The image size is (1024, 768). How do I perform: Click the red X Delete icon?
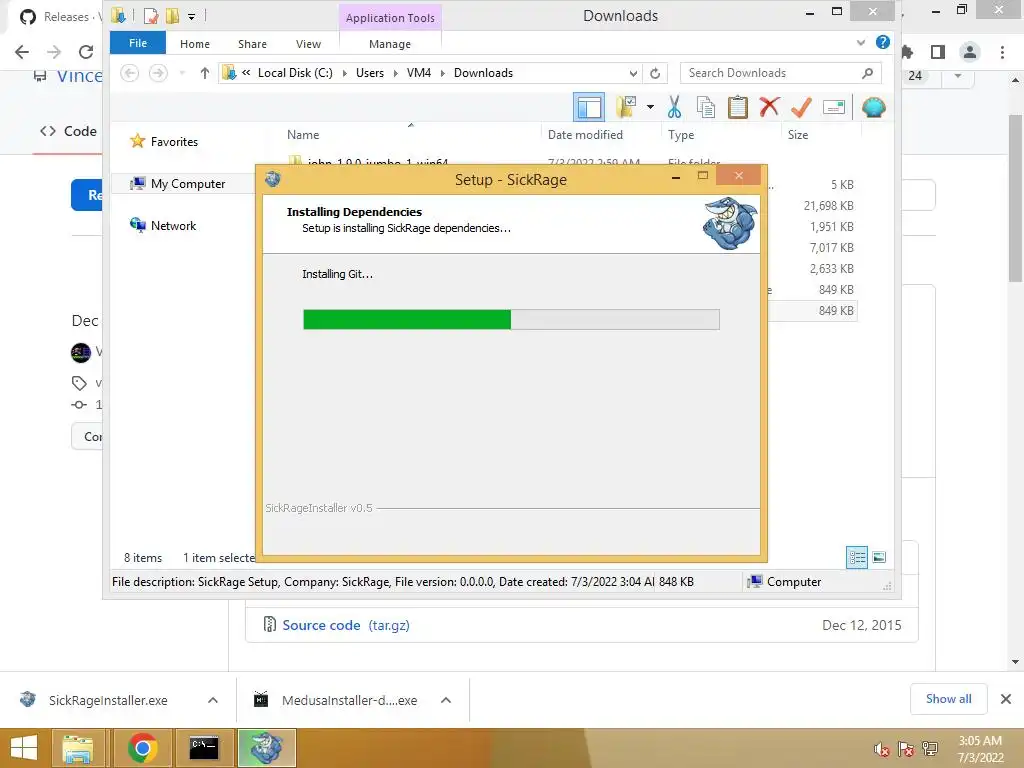pyautogui.click(x=770, y=106)
